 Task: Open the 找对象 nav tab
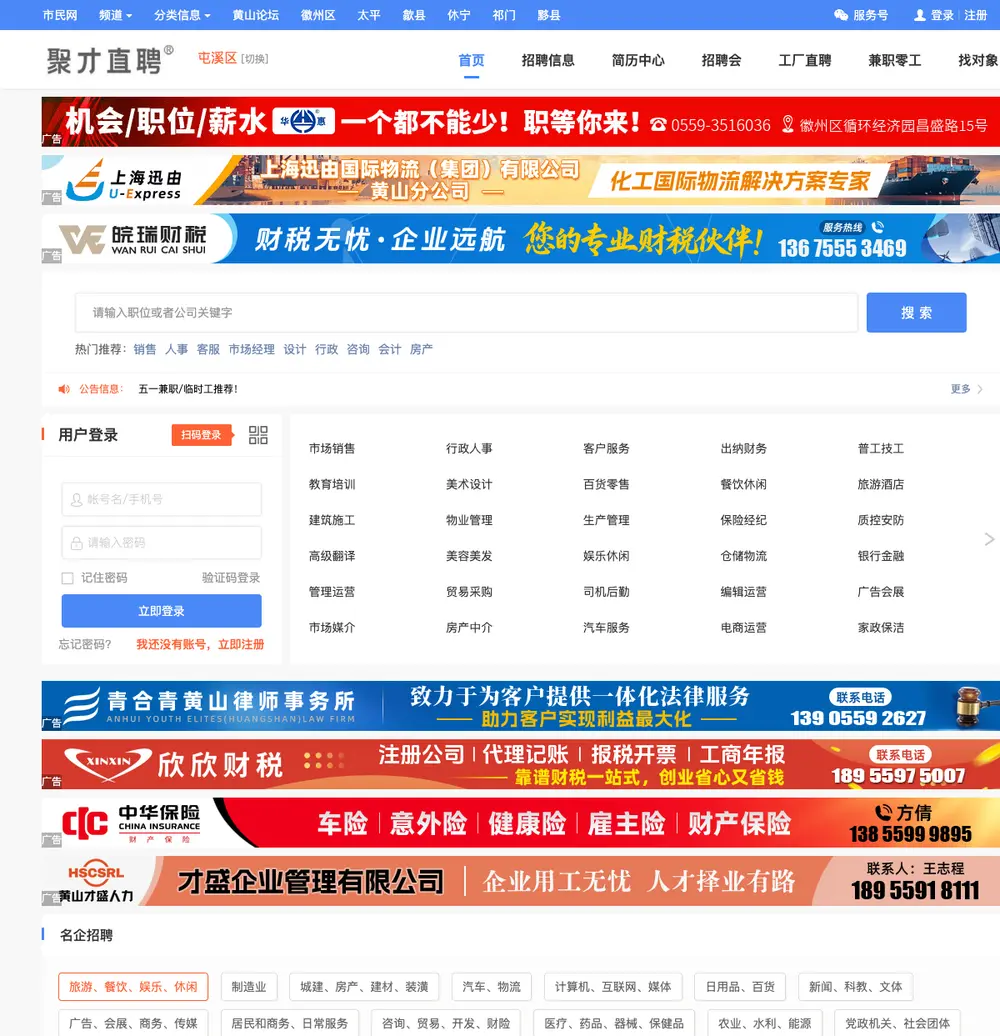point(978,61)
